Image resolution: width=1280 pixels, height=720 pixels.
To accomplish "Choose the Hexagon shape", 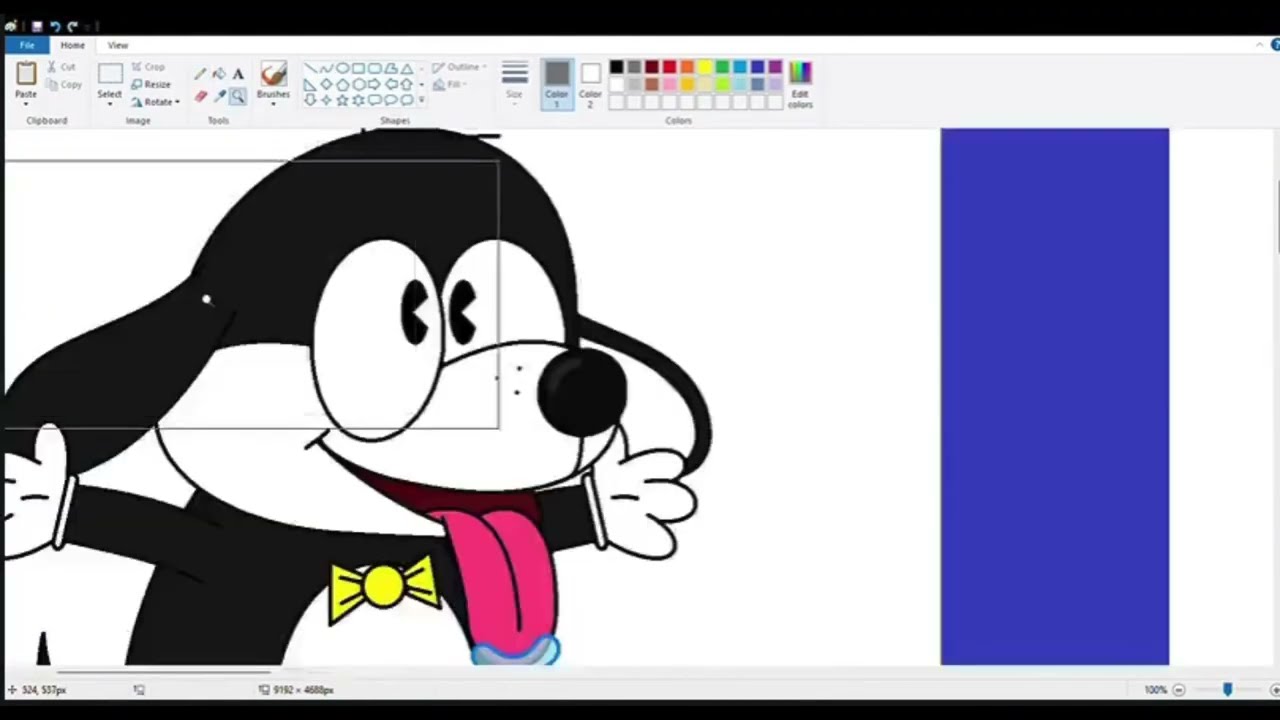I will click(358, 84).
